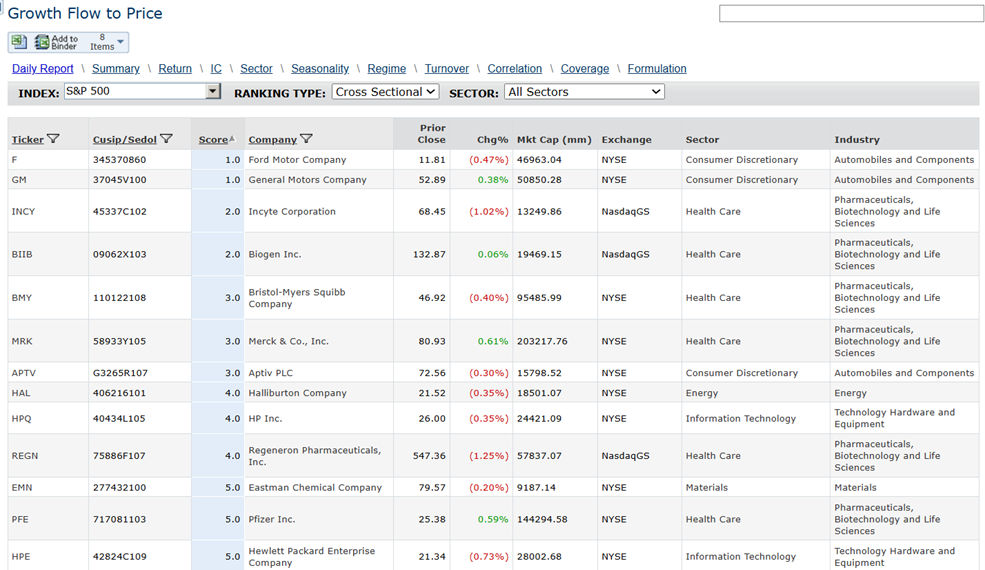Click cusip 37045V100 for GM
The width and height of the screenshot is (985, 570).
(x=119, y=180)
